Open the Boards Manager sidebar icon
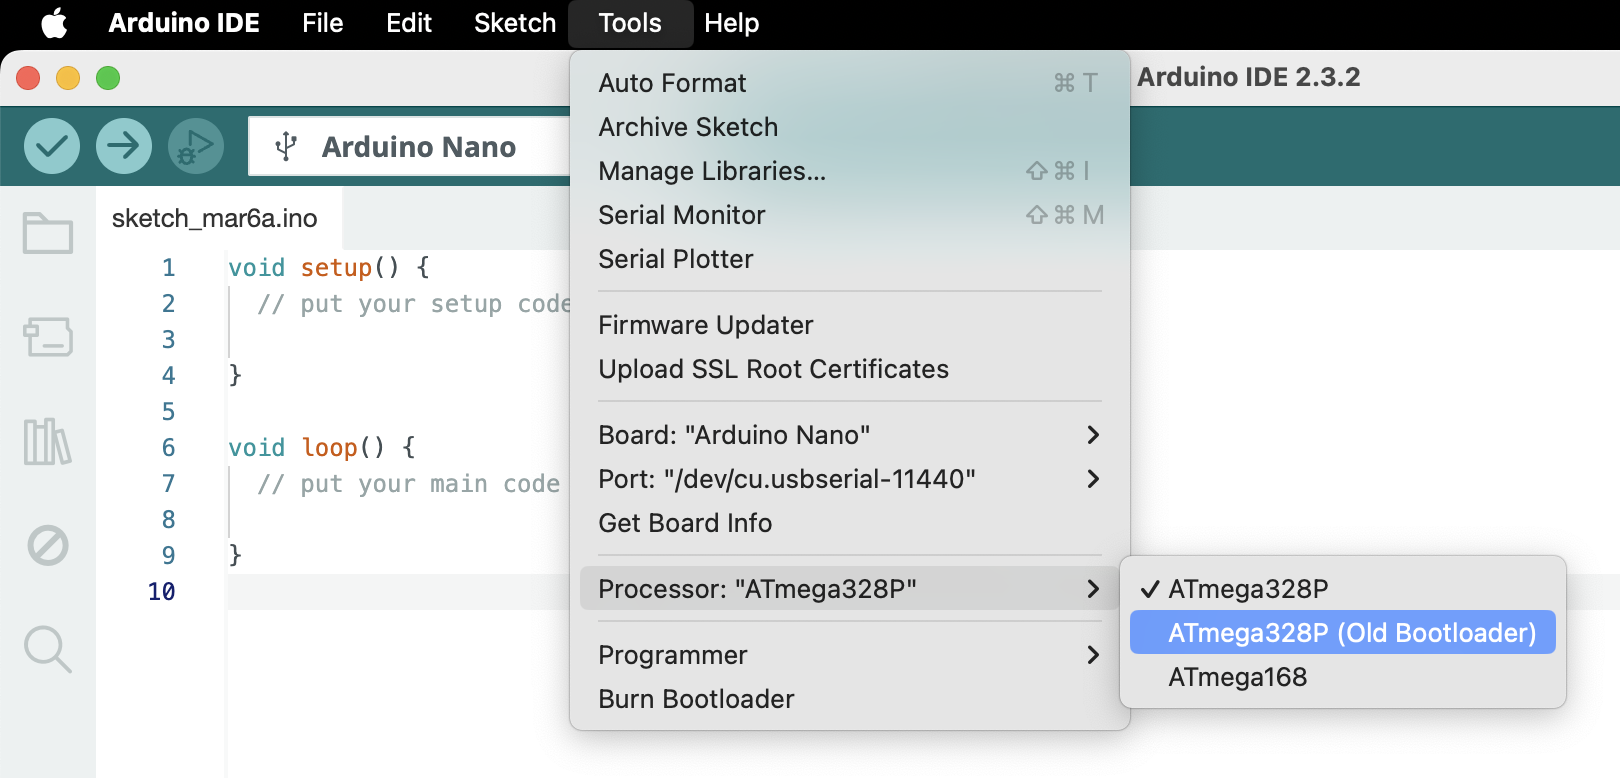The height and width of the screenshot is (778, 1620). coord(48,337)
